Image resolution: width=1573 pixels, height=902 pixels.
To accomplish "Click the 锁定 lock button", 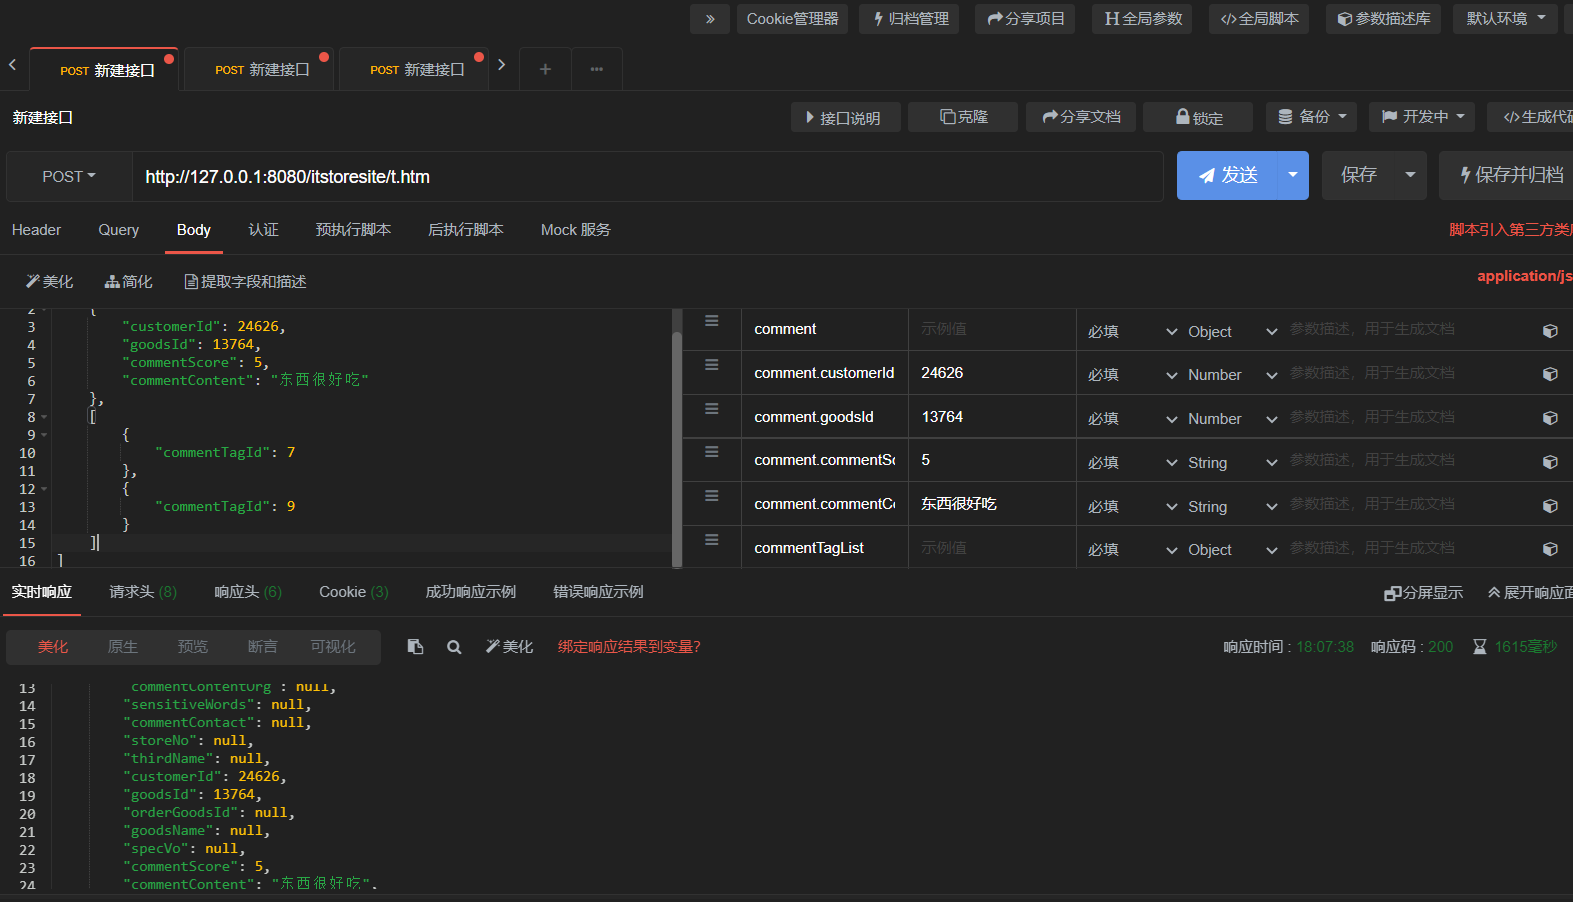I will click(x=1198, y=117).
